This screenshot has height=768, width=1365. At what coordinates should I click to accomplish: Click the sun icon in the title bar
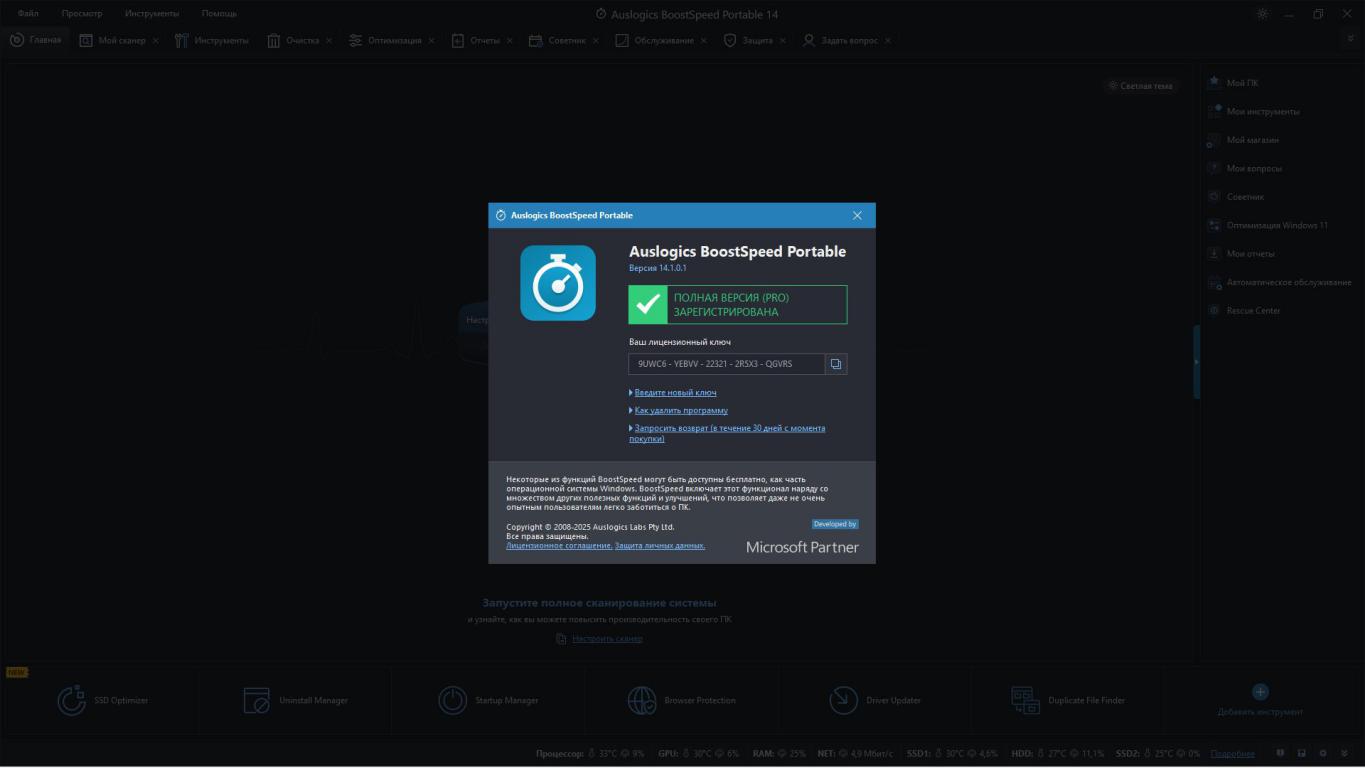coord(1263,14)
